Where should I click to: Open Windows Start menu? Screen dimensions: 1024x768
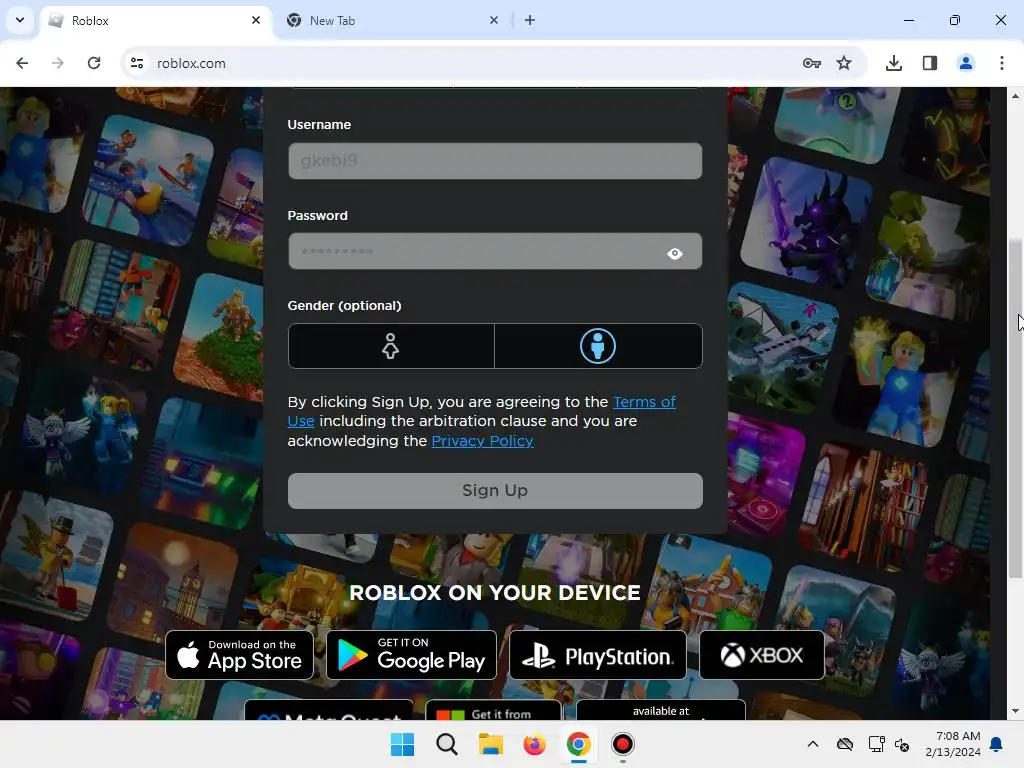point(402,744)
